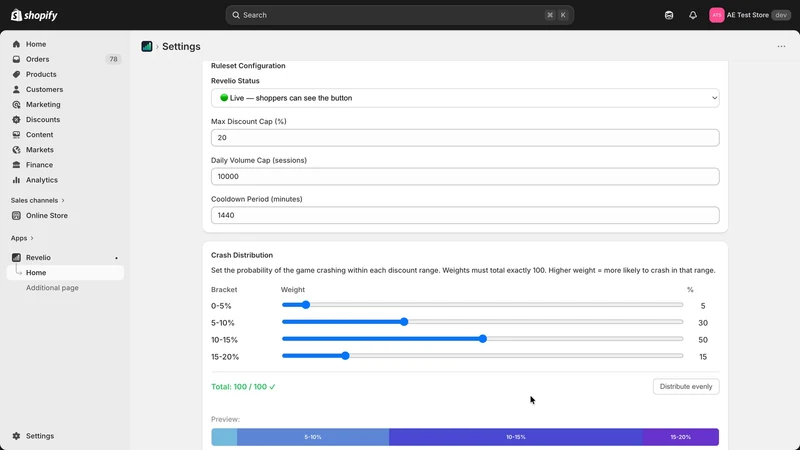
Task: Click the Cooldown Period field
Action: 465,215
